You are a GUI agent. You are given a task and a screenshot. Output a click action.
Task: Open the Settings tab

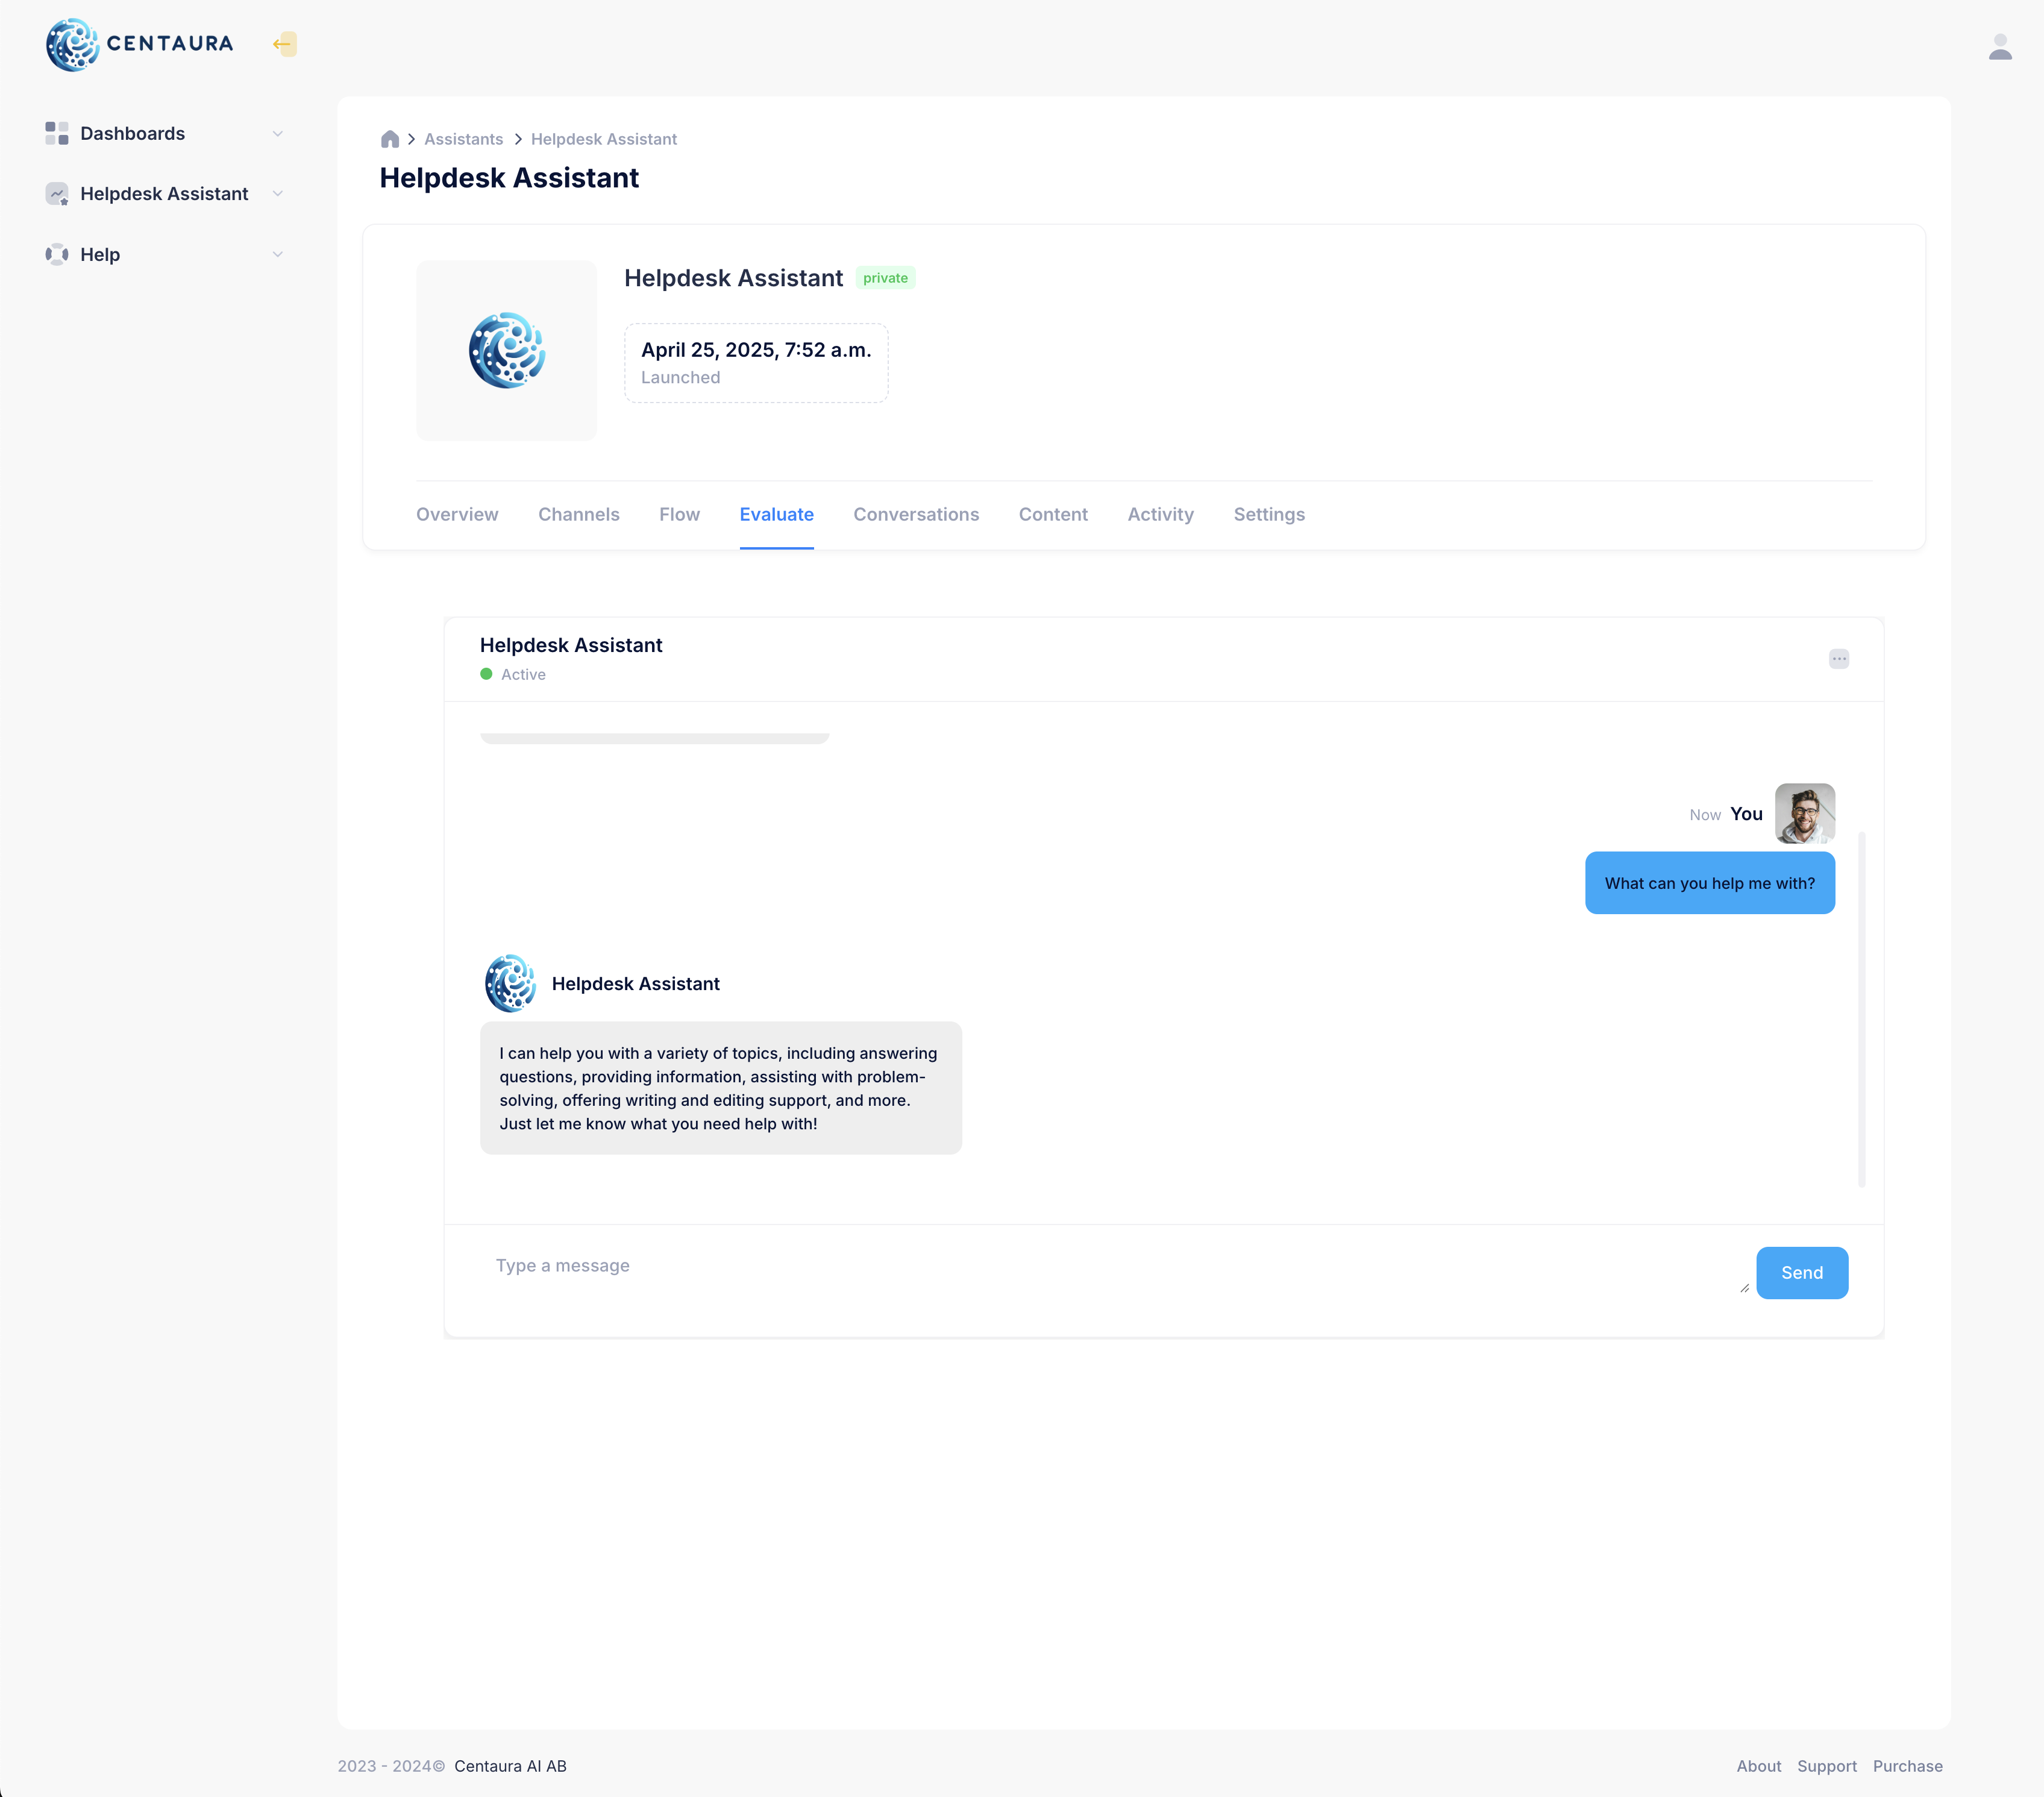pyautogui.click(x=1269, y=514)
